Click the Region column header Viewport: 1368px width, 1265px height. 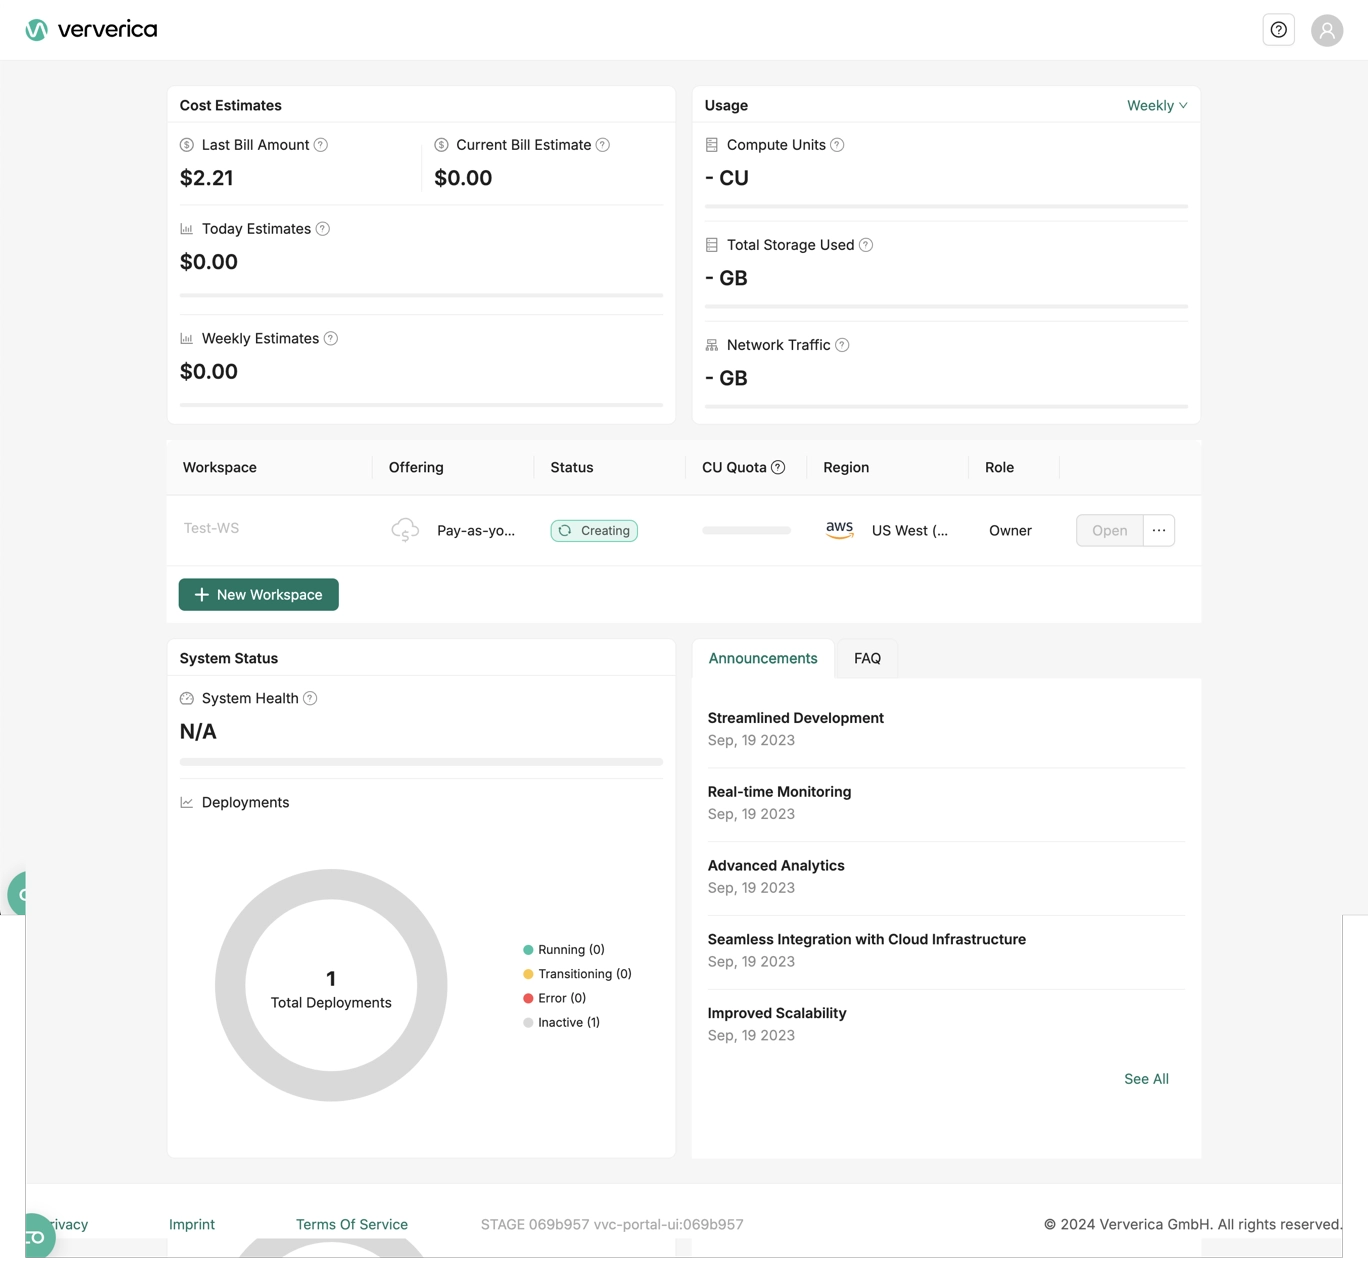pyautogui.click(x=846, y=467)
